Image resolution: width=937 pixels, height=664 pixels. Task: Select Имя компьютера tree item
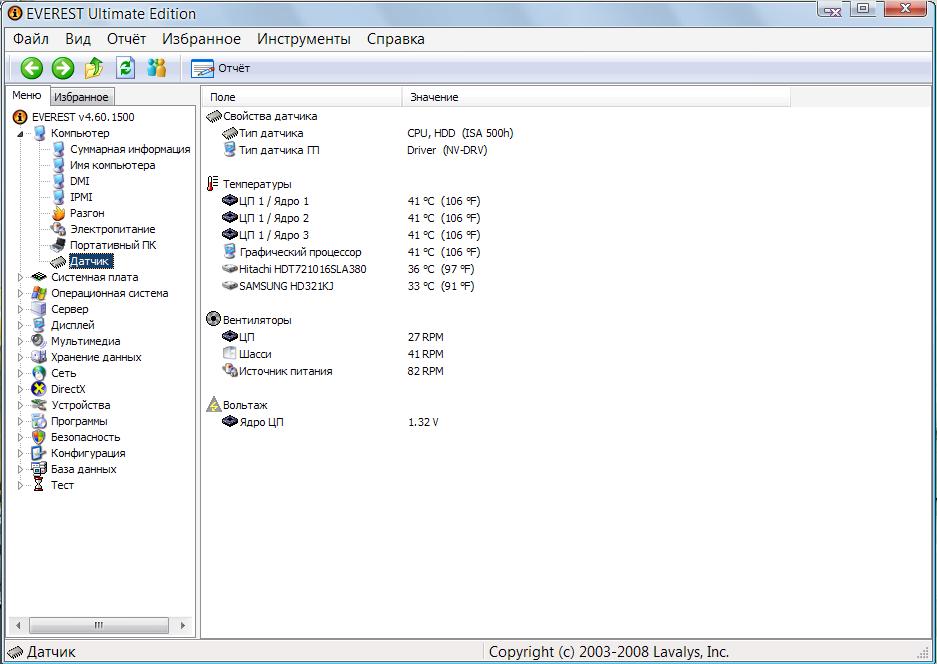pyautogui.click(x=112, y=165)
